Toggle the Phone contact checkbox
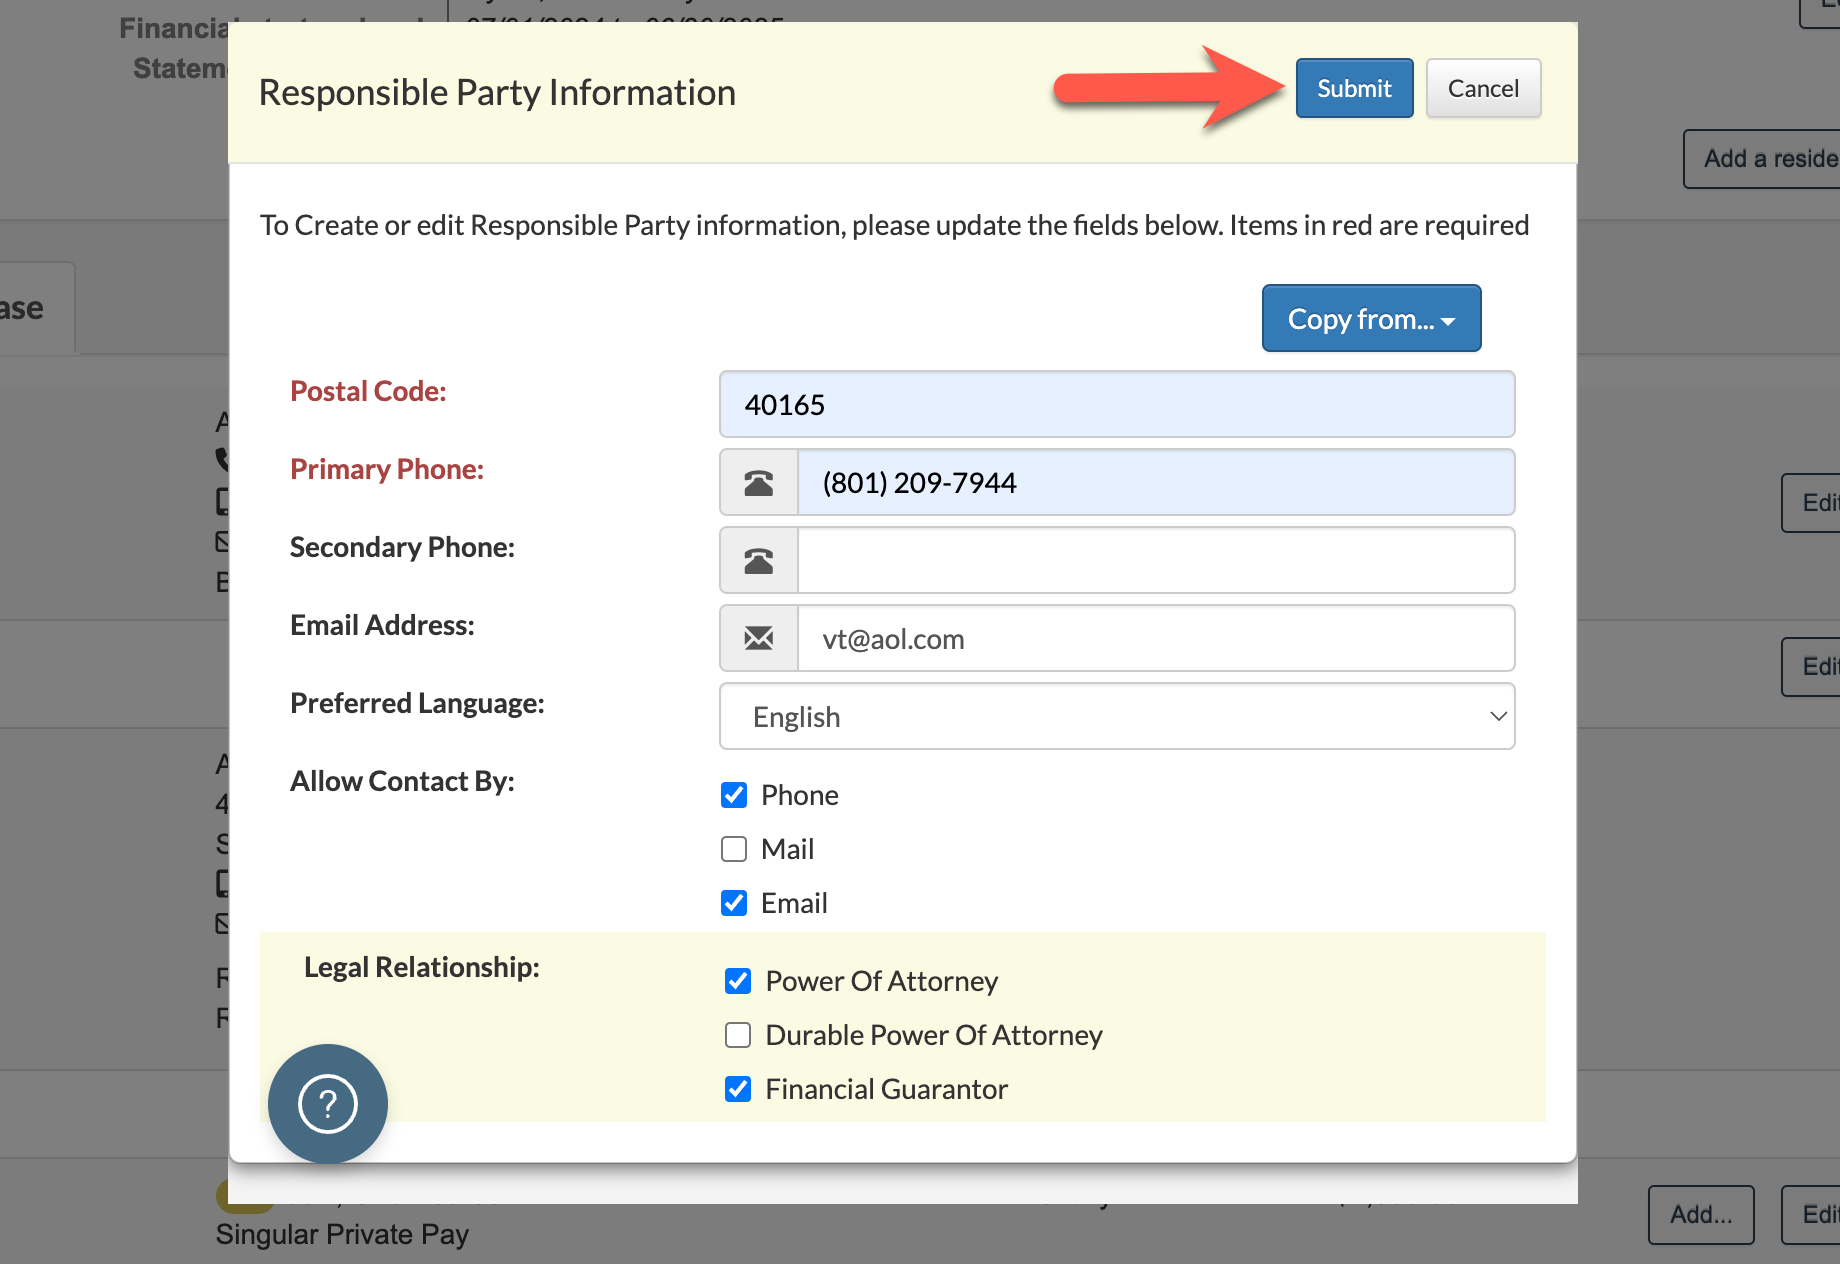The image size is (1840, 1264). pyautogui.click(x=734, y=795)
